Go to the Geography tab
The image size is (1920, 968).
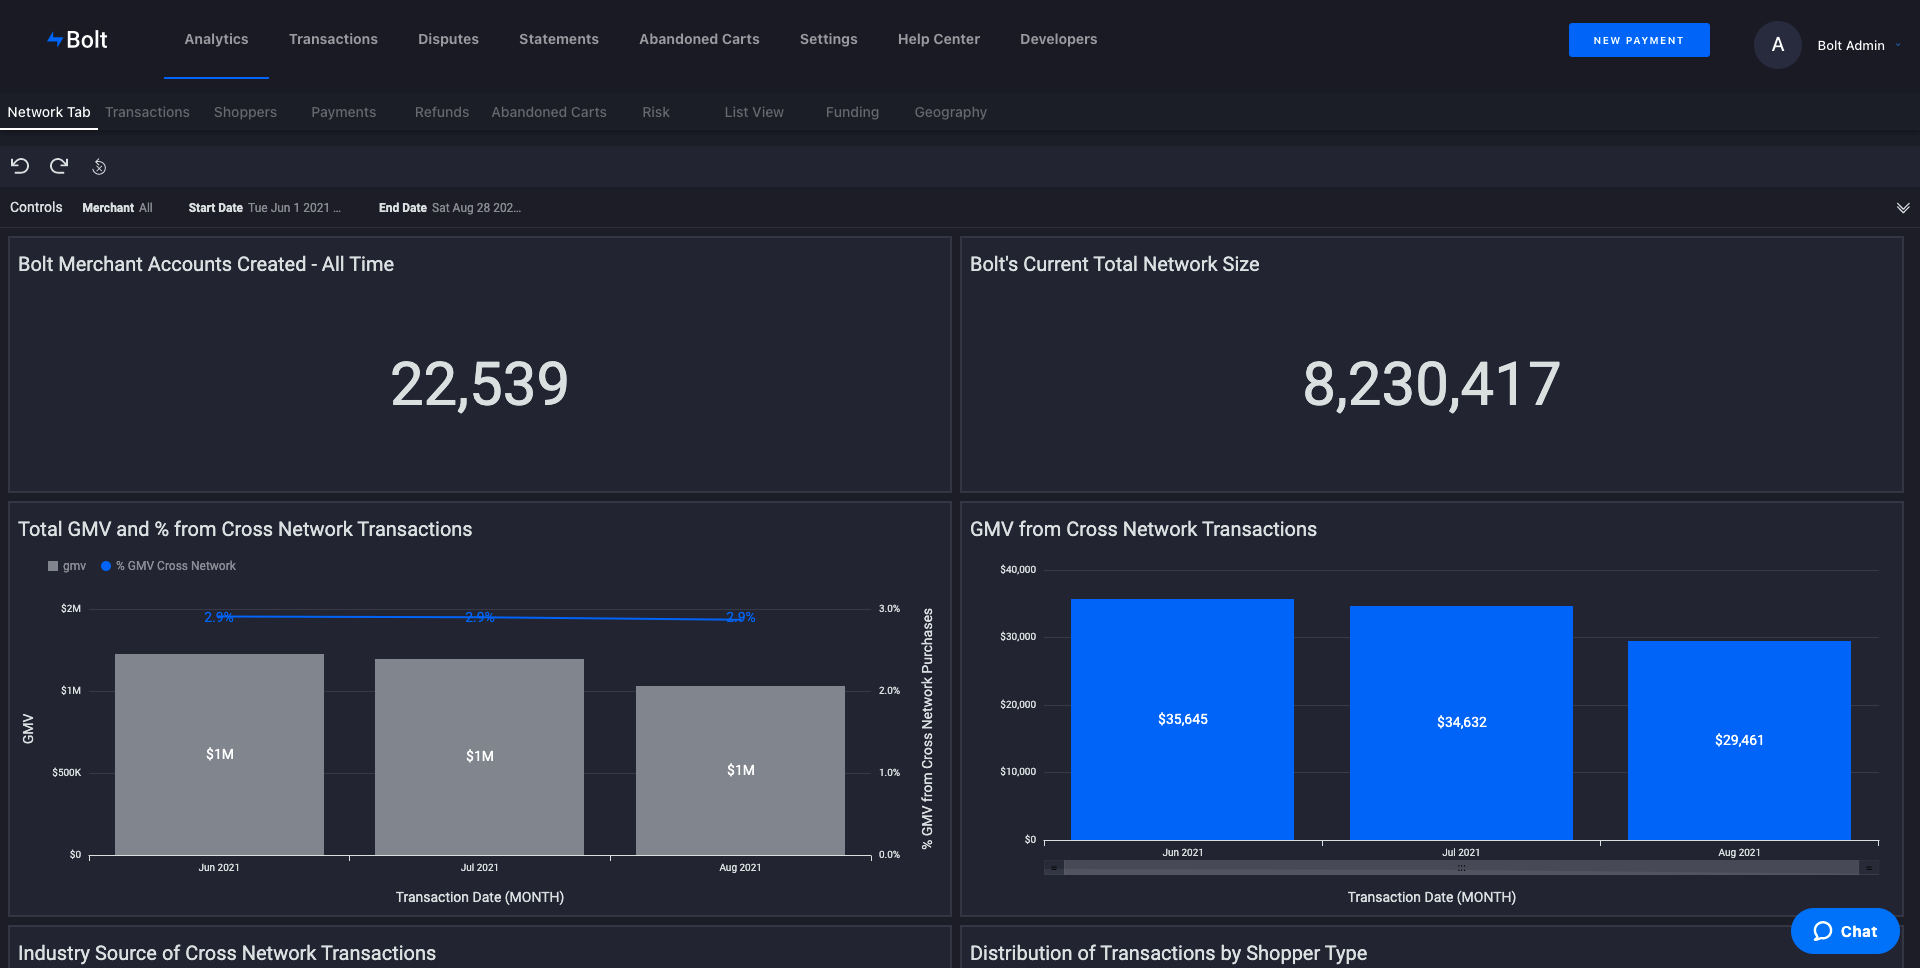(x=950, y=112)
